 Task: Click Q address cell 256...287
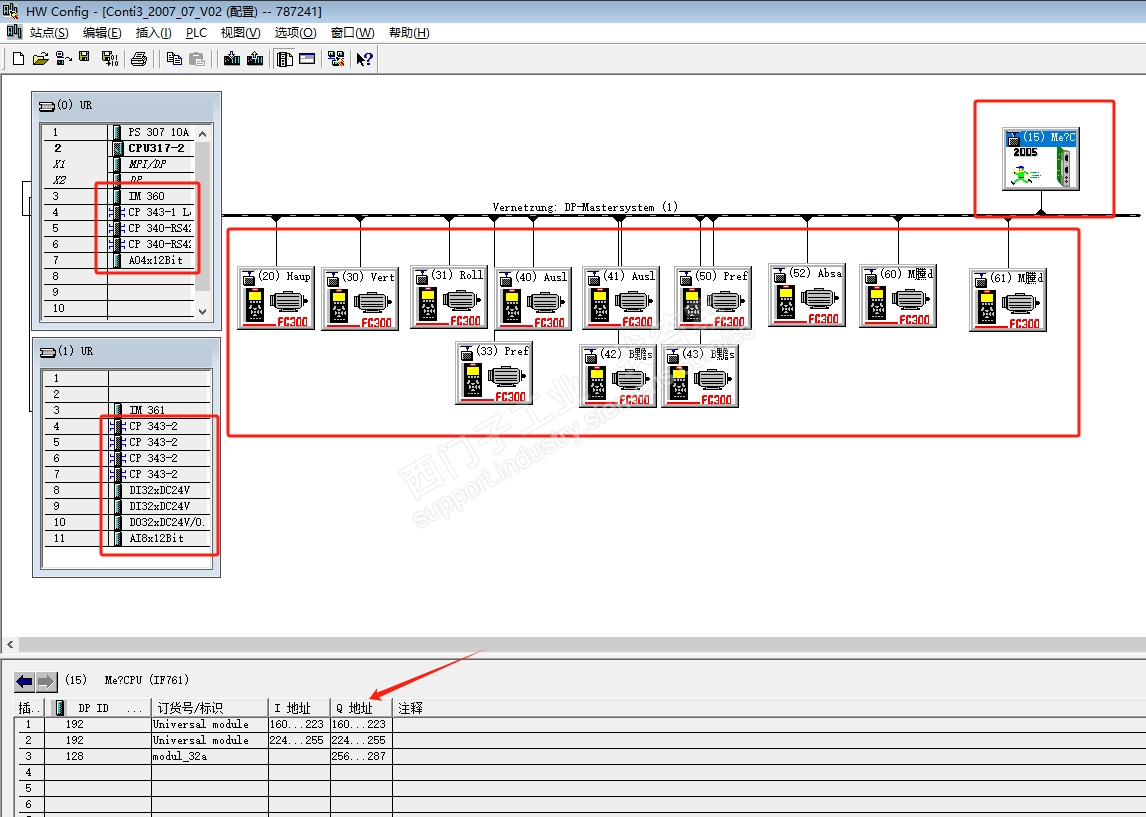click(361, 756)
